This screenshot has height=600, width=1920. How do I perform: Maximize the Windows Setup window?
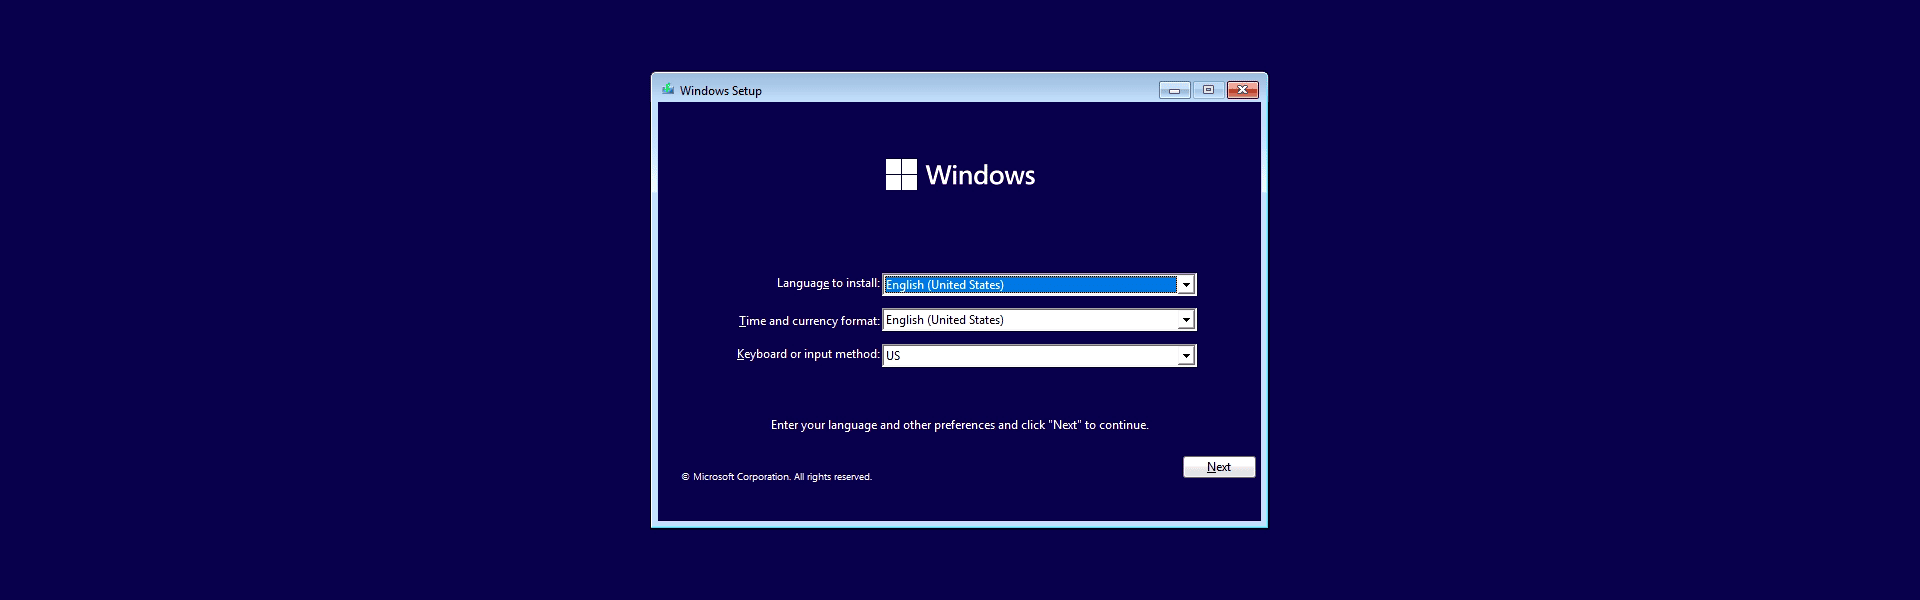[x=1208, y=90]
